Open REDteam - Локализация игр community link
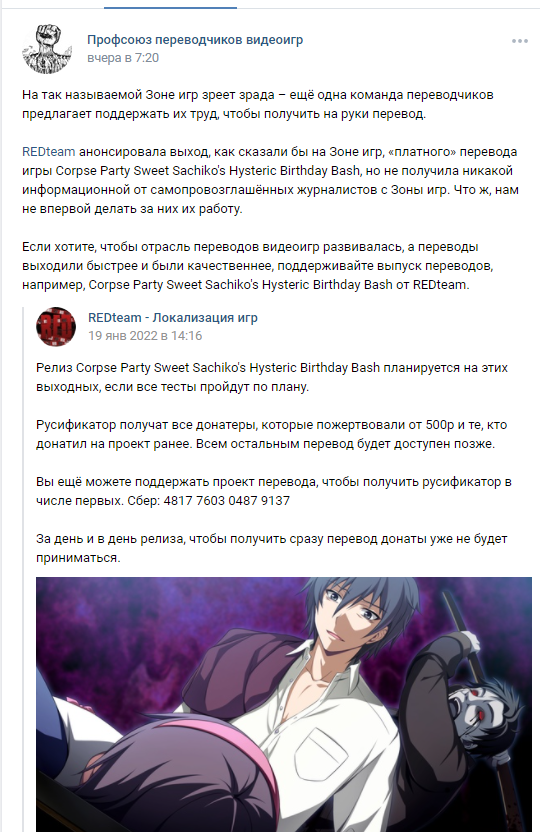Screen dimensions: 540x832 173,318
